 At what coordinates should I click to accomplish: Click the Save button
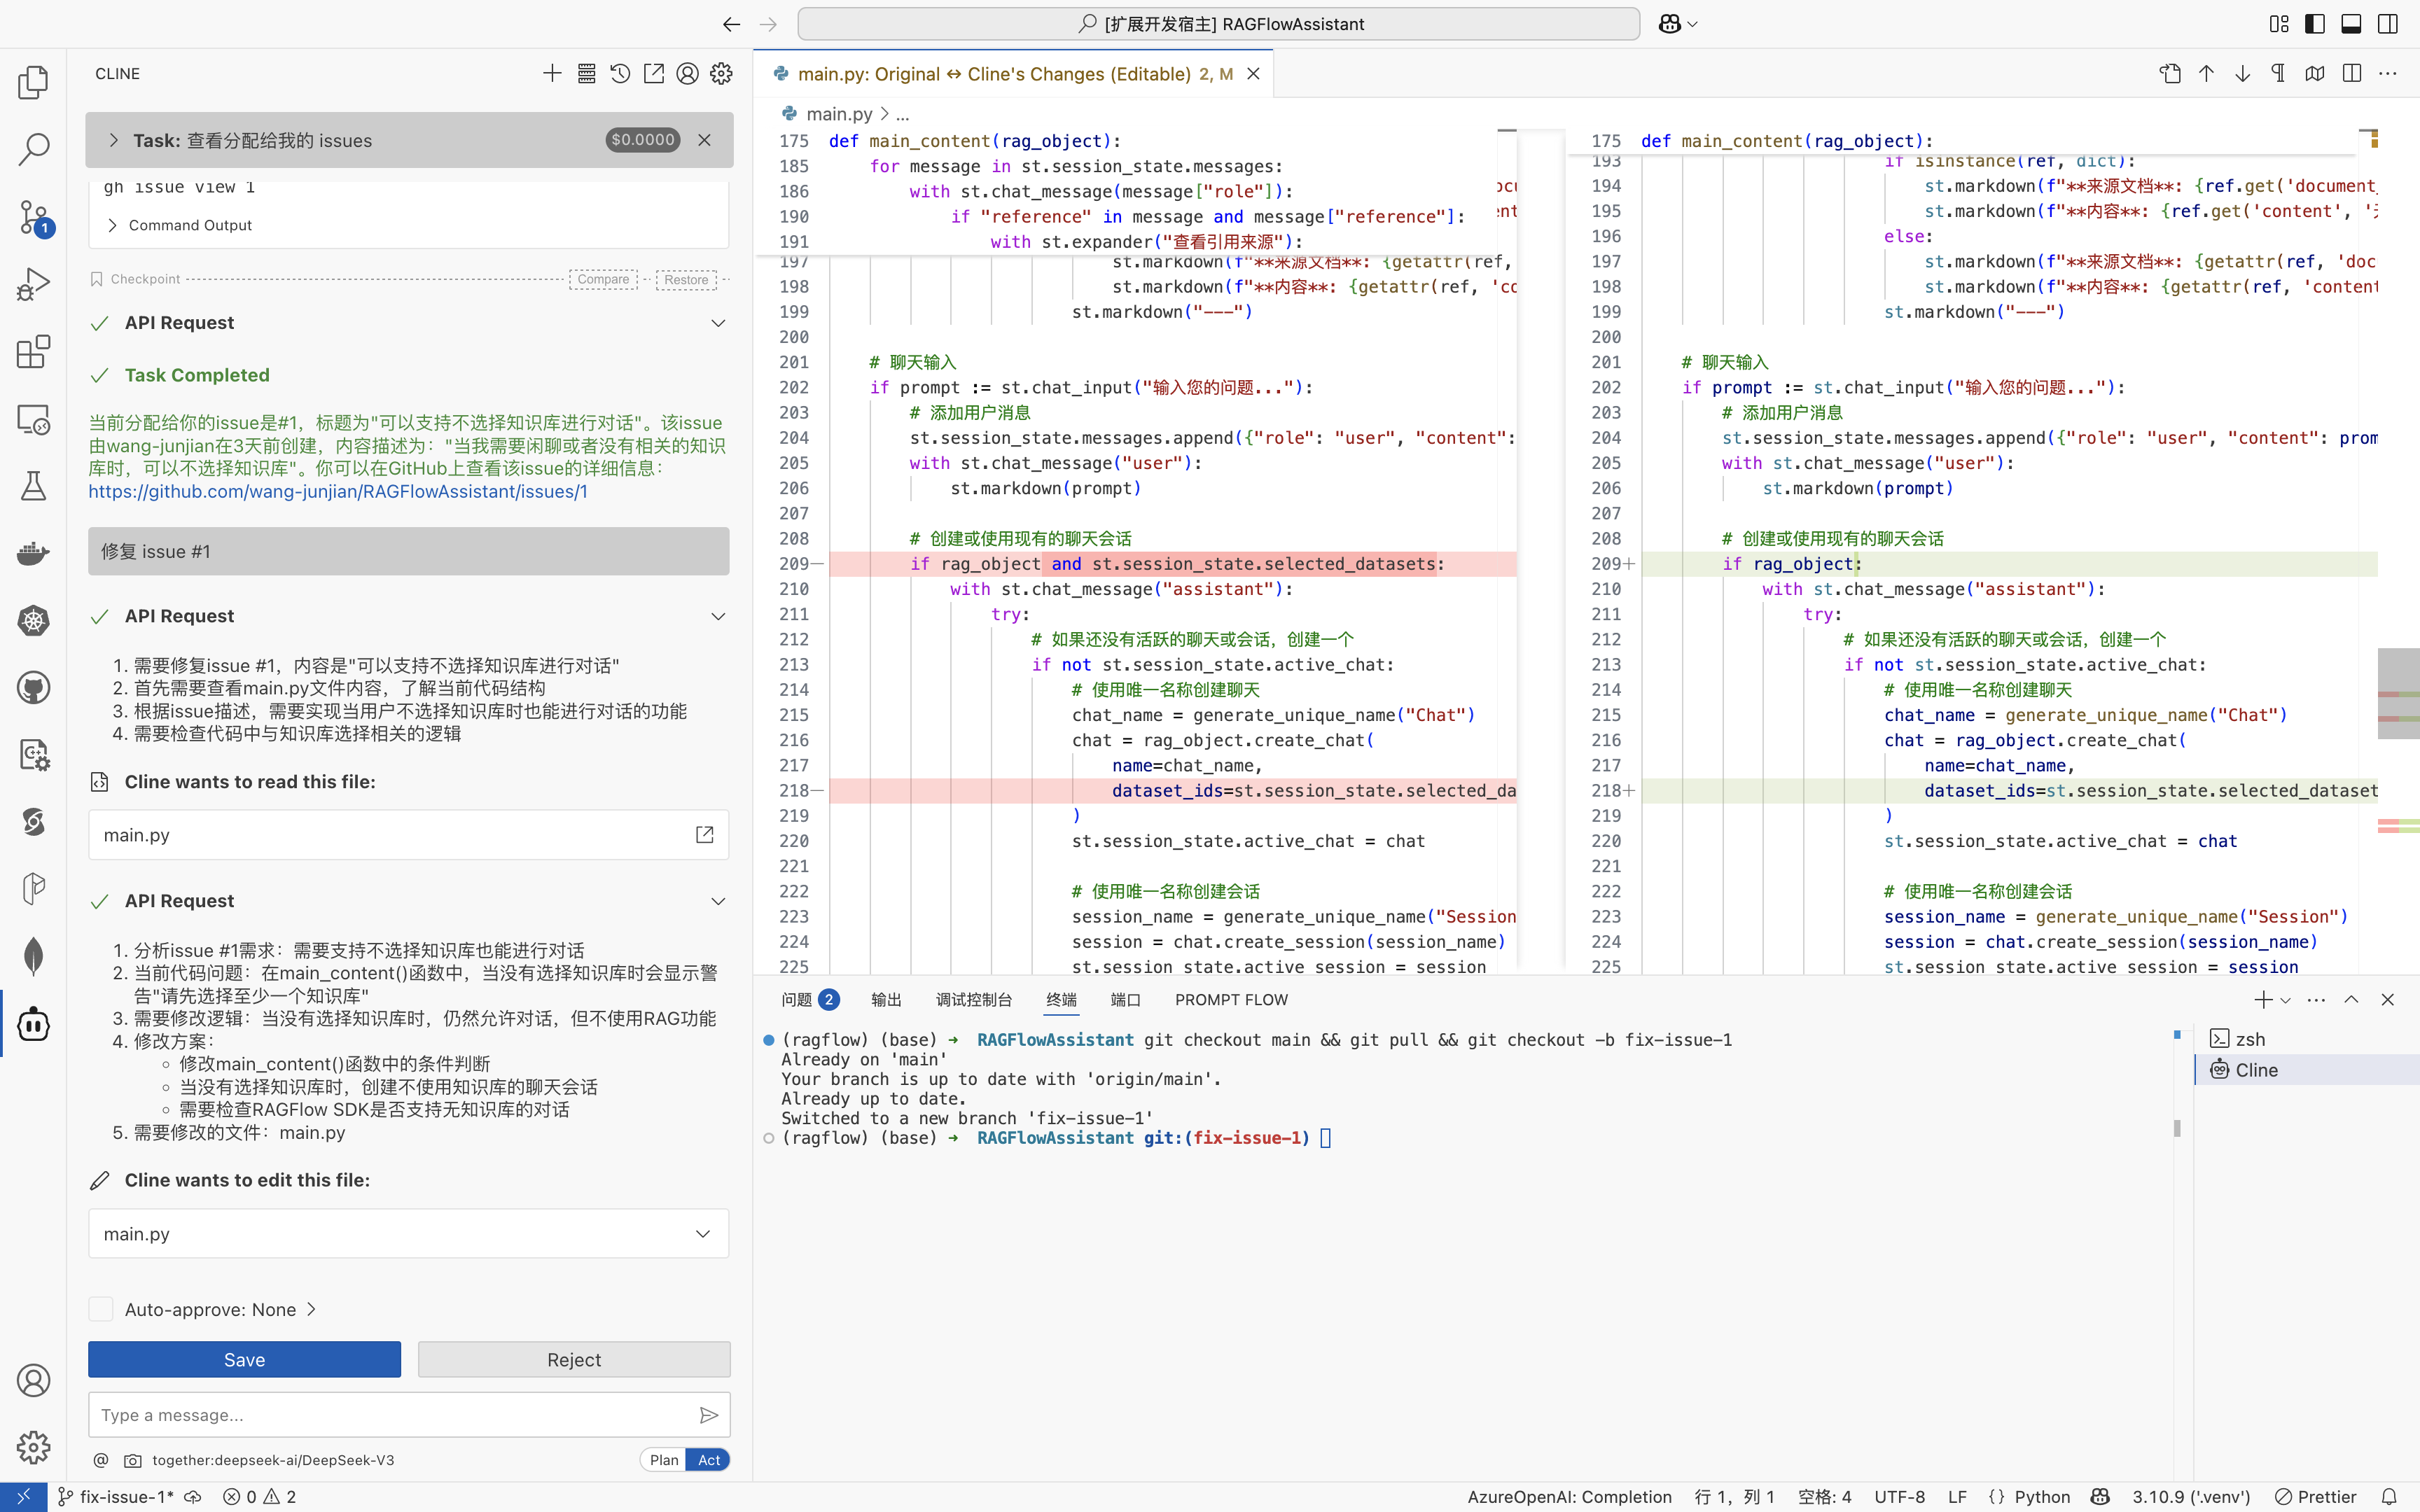point(244,1360)
